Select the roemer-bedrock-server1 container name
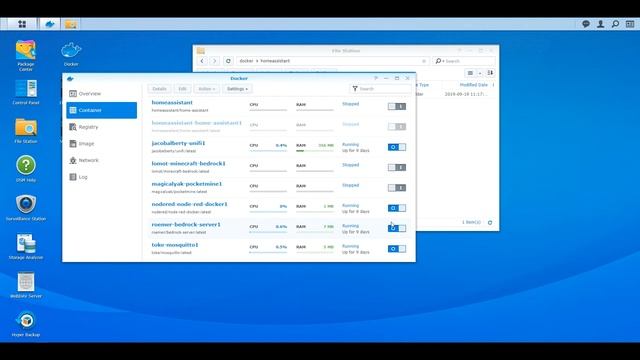This screenshot has height=360, width=640. [186, 224]
